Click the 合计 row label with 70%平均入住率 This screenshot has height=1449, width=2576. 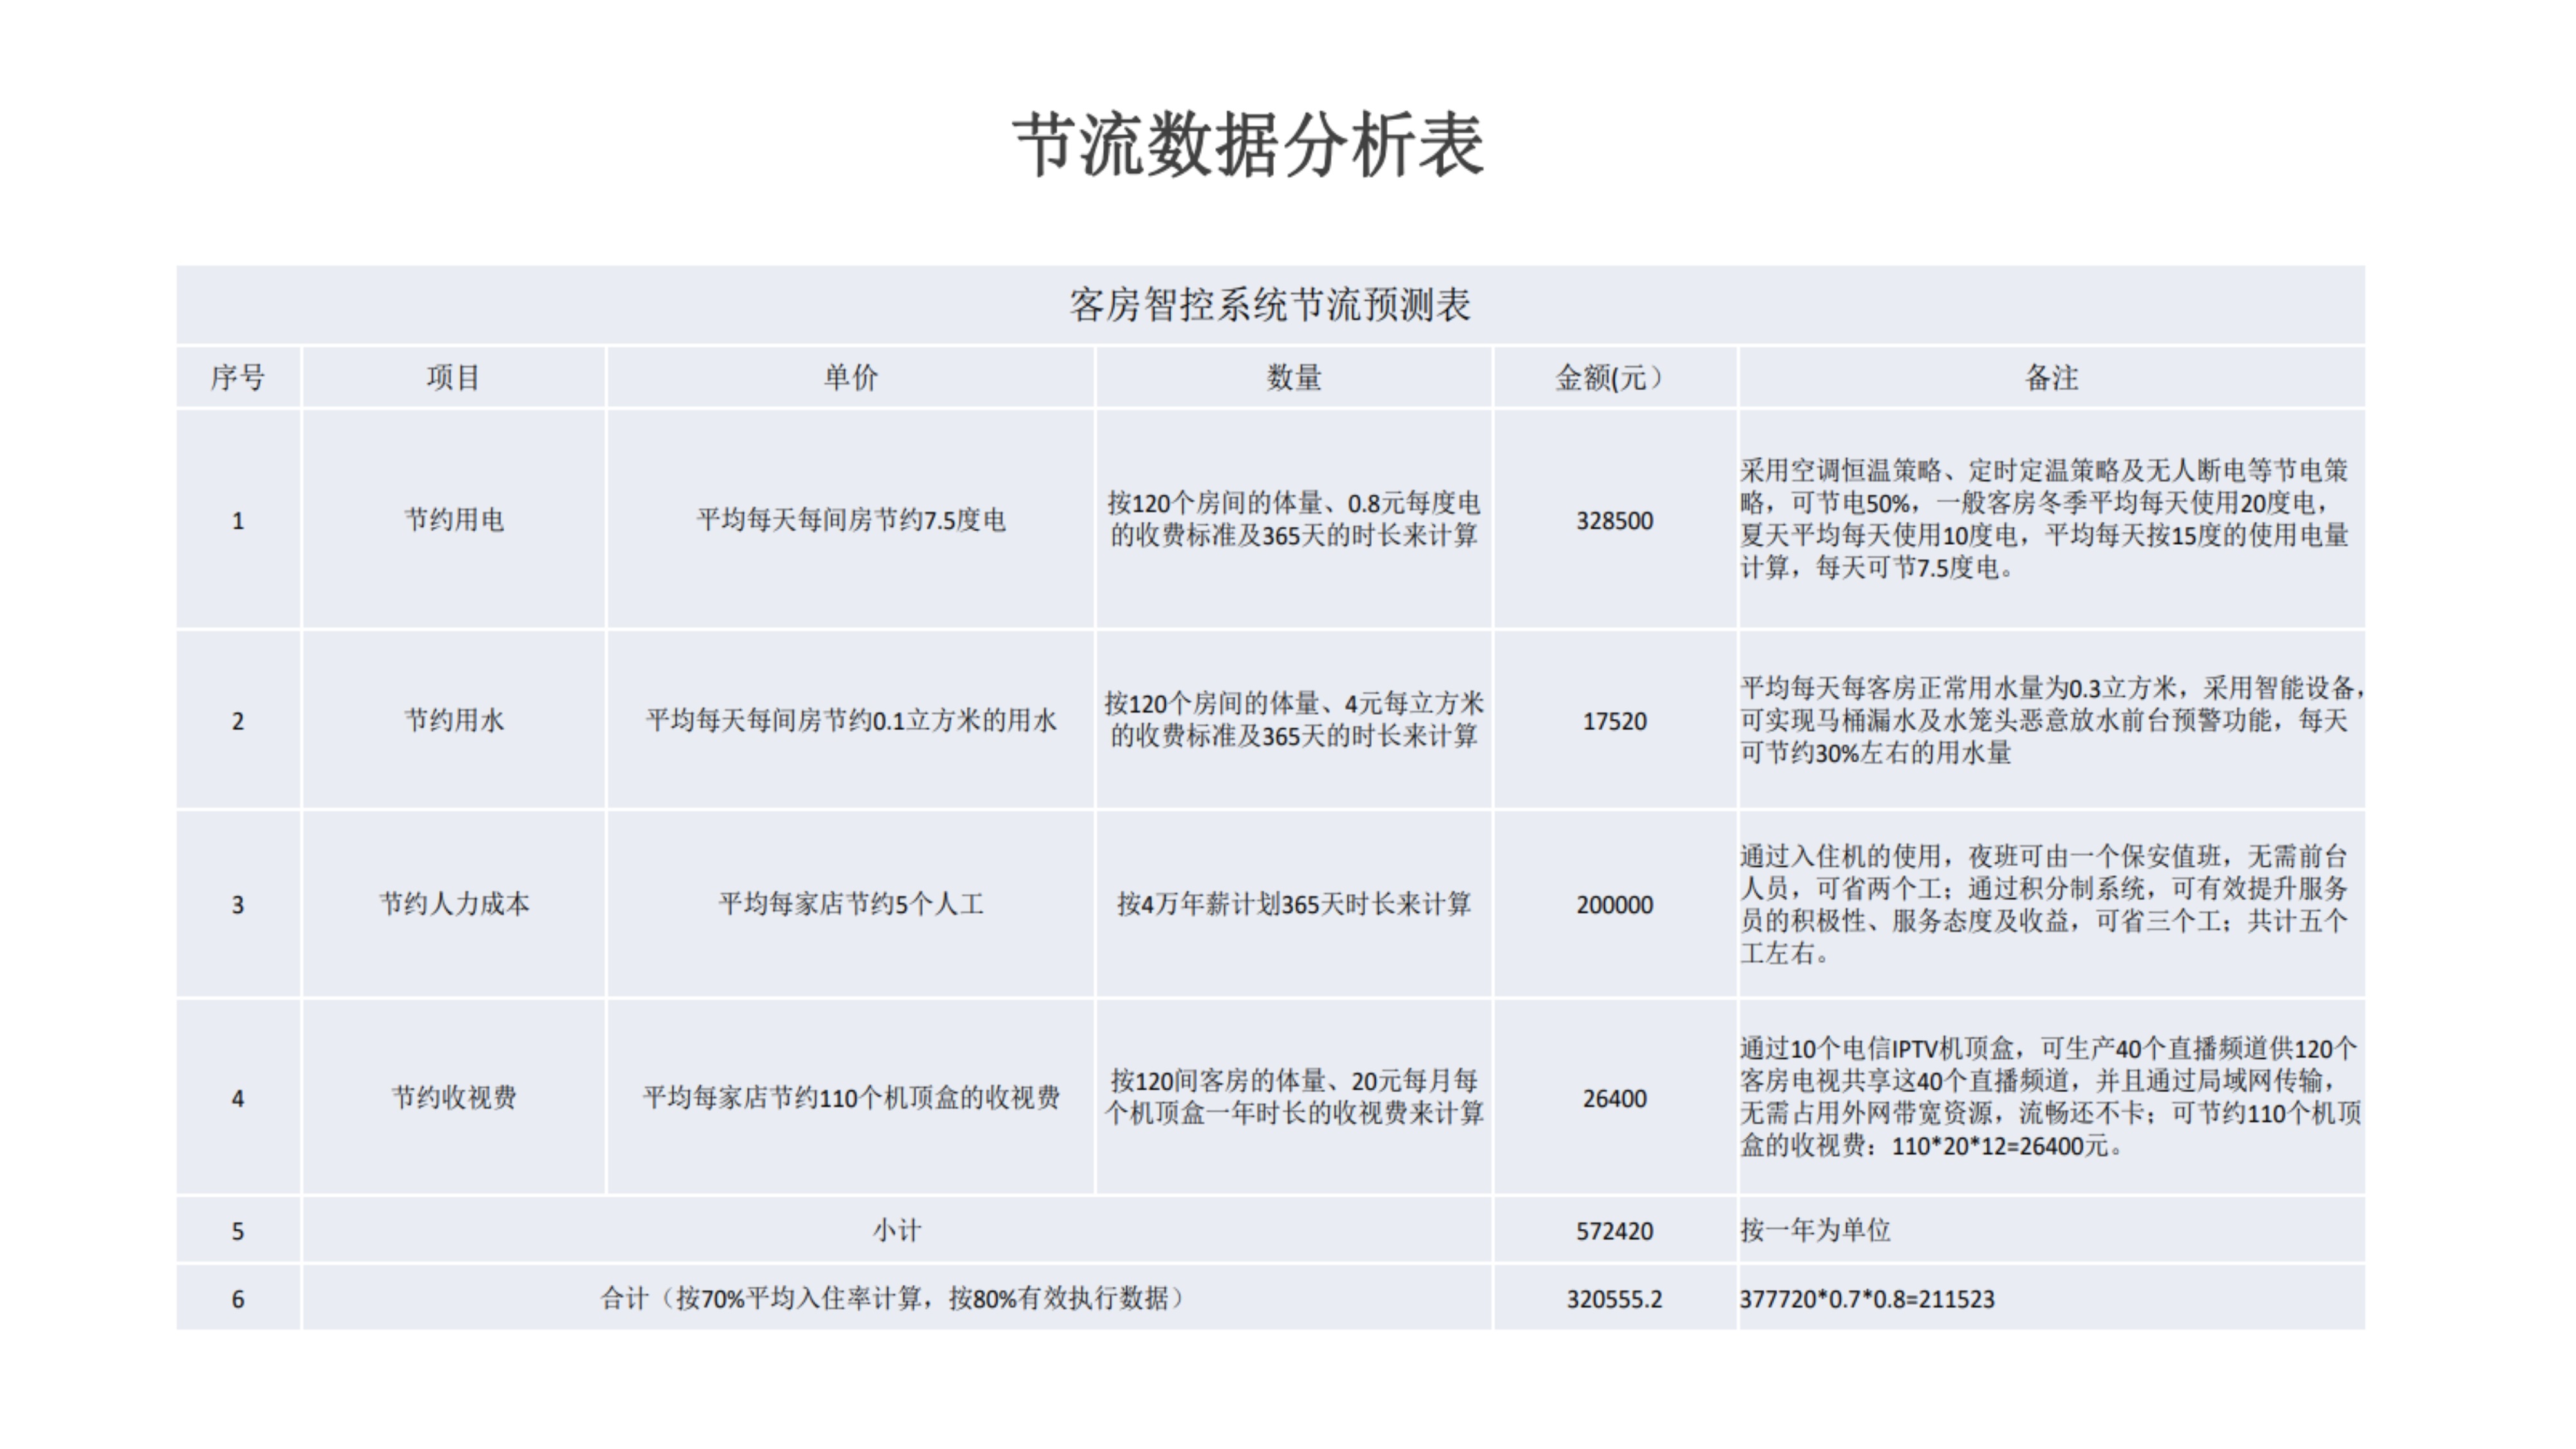pos(896,1298)
